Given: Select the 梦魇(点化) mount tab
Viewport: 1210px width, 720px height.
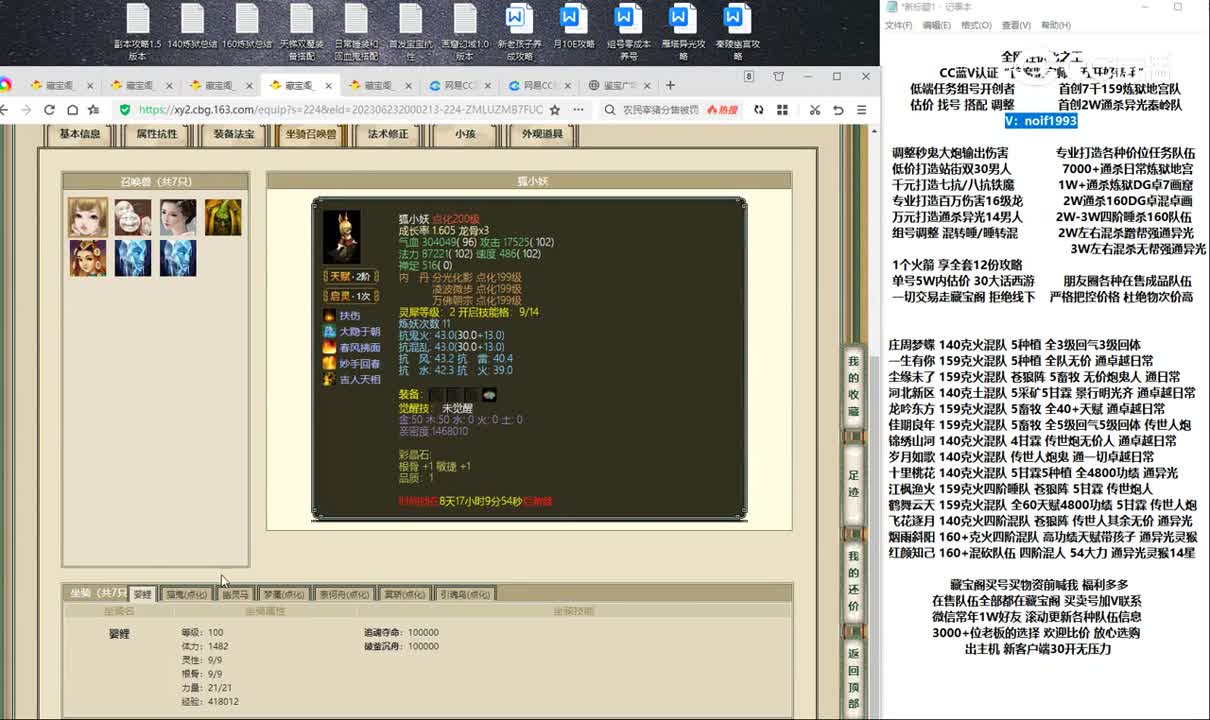Looking at the screenshot, I should 284,594.
